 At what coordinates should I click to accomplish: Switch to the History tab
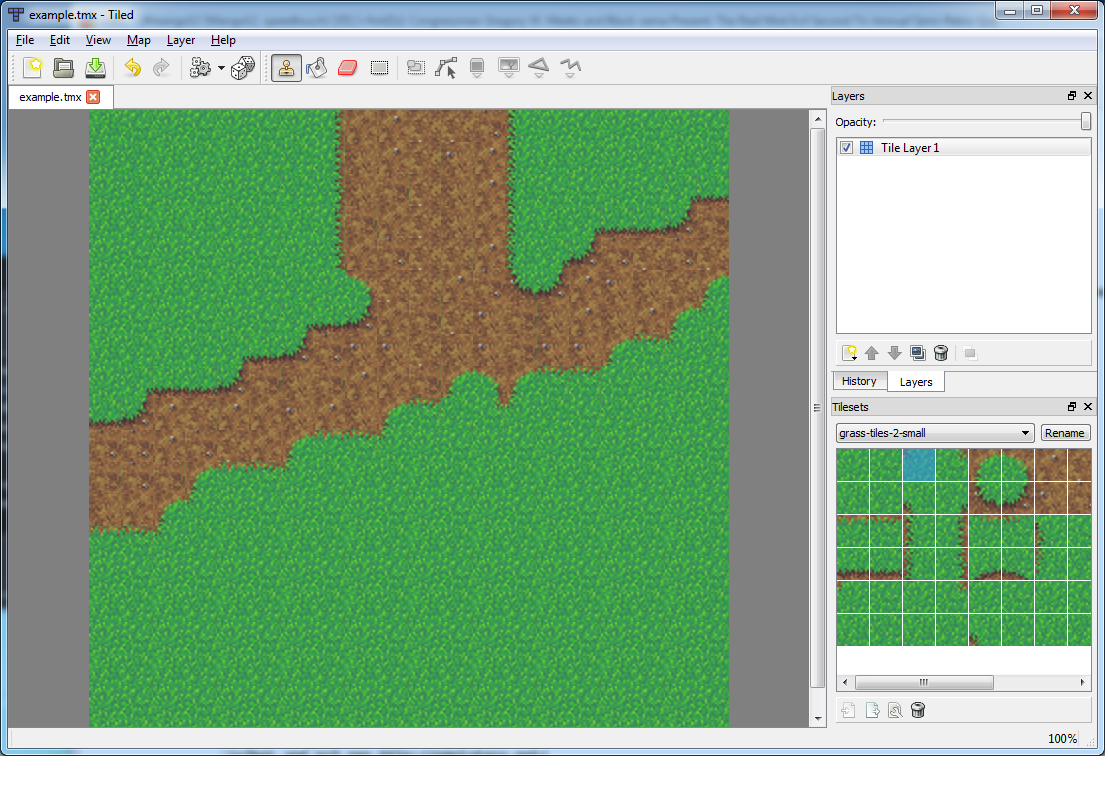pyautogui.click(x=859, y=381)
